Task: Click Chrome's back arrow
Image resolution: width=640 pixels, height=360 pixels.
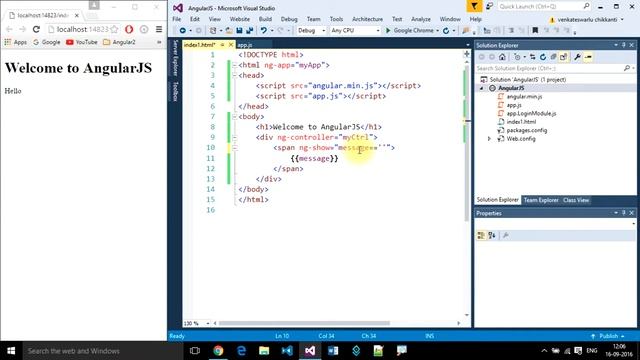Action: tap(9, 29)
